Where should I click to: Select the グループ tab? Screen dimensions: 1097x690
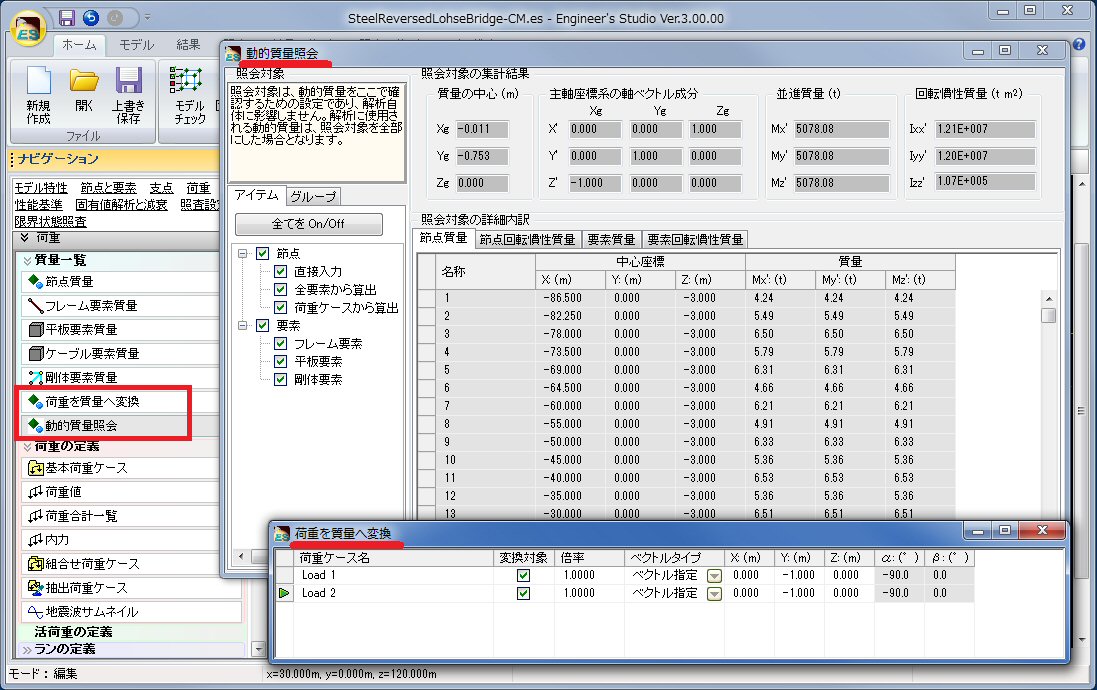(313, 197)
